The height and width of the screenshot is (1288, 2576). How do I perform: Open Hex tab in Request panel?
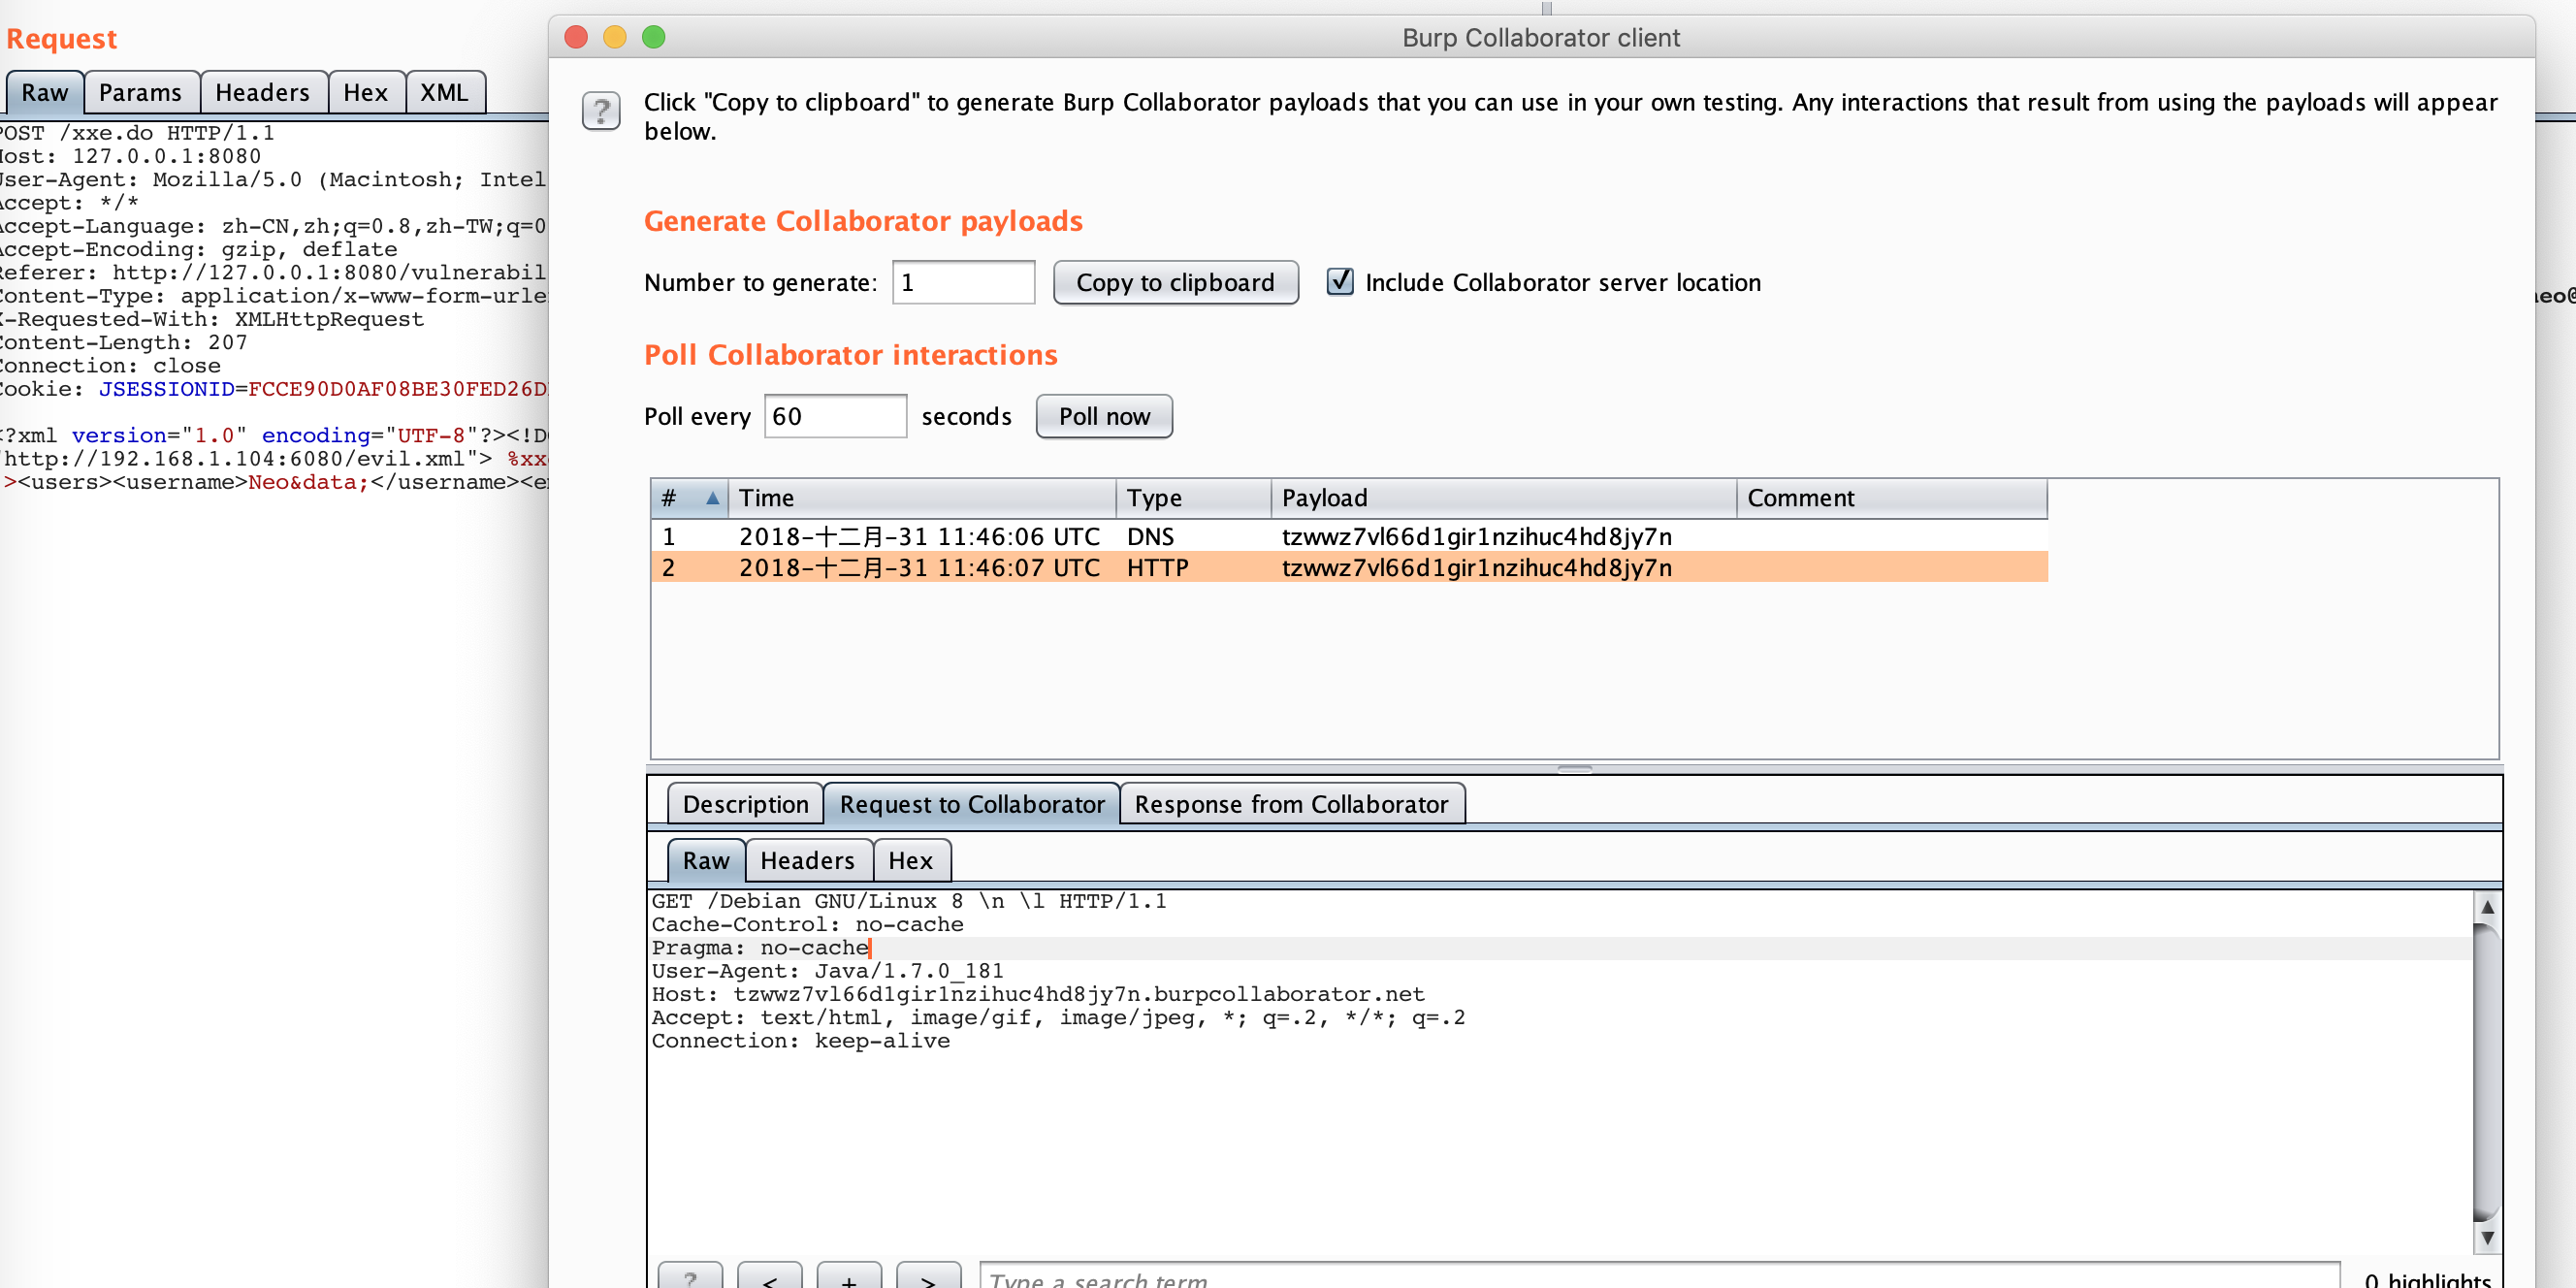[x=365, y=92]
